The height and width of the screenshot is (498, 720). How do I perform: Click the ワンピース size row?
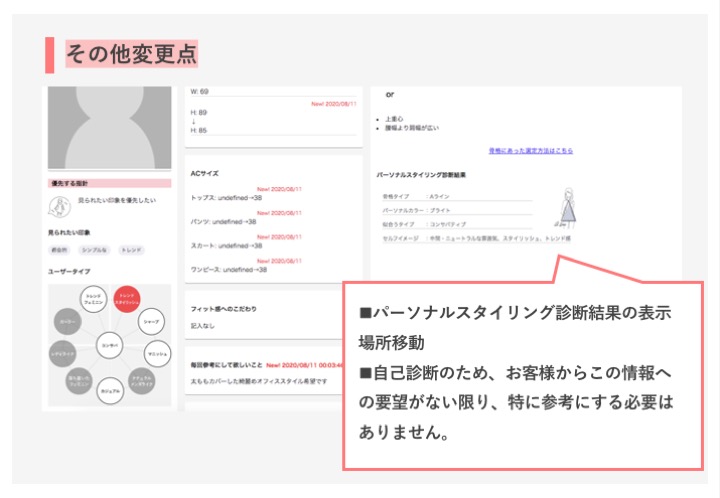click(229, 269)
